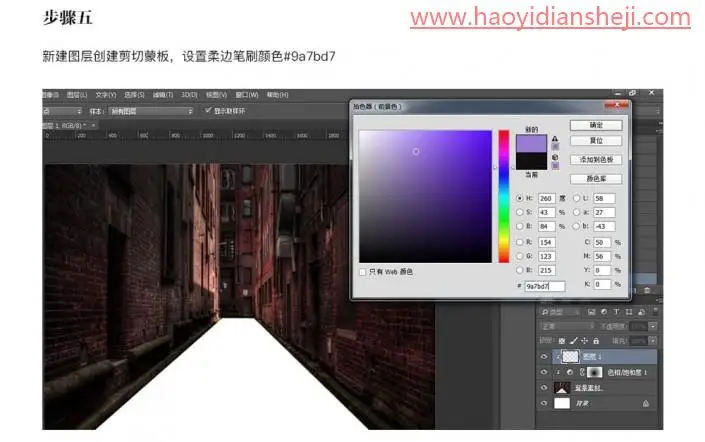The height and width of the screenshot is (442, 705).
Task: Click the pixel layer filter icon
Action: (x=591, y=312)
